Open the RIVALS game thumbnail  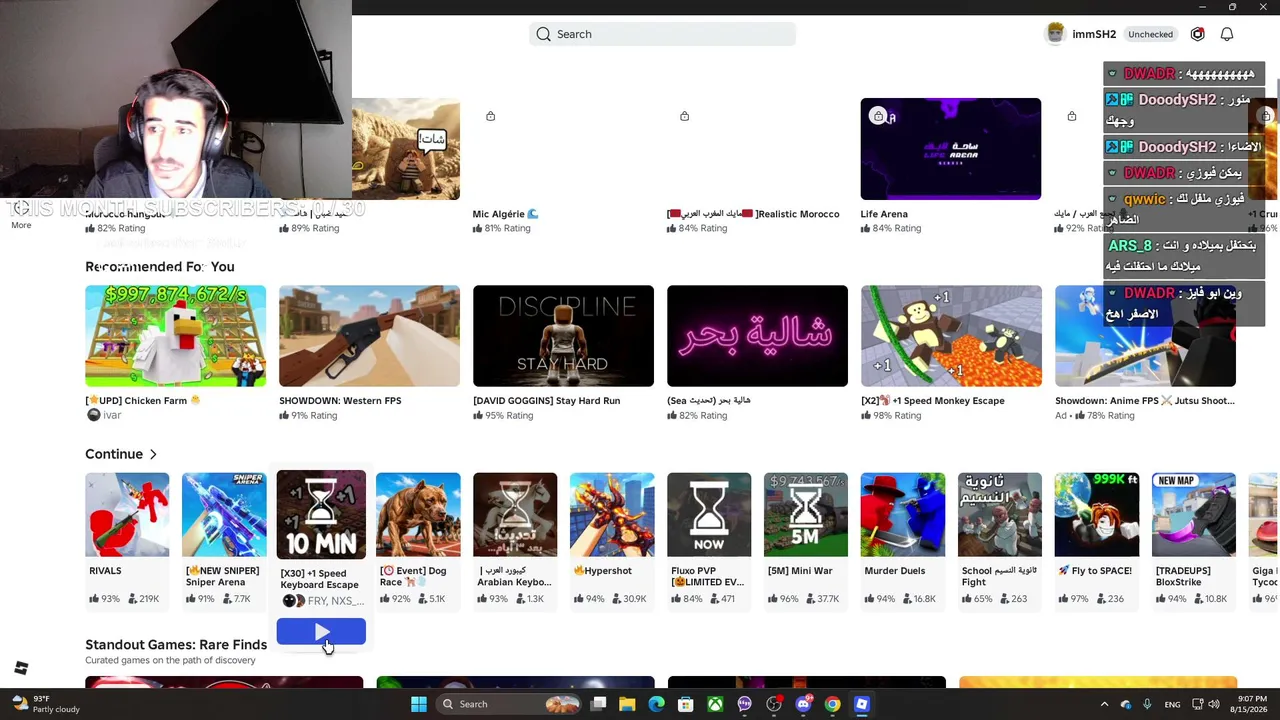tap(127, 515)
